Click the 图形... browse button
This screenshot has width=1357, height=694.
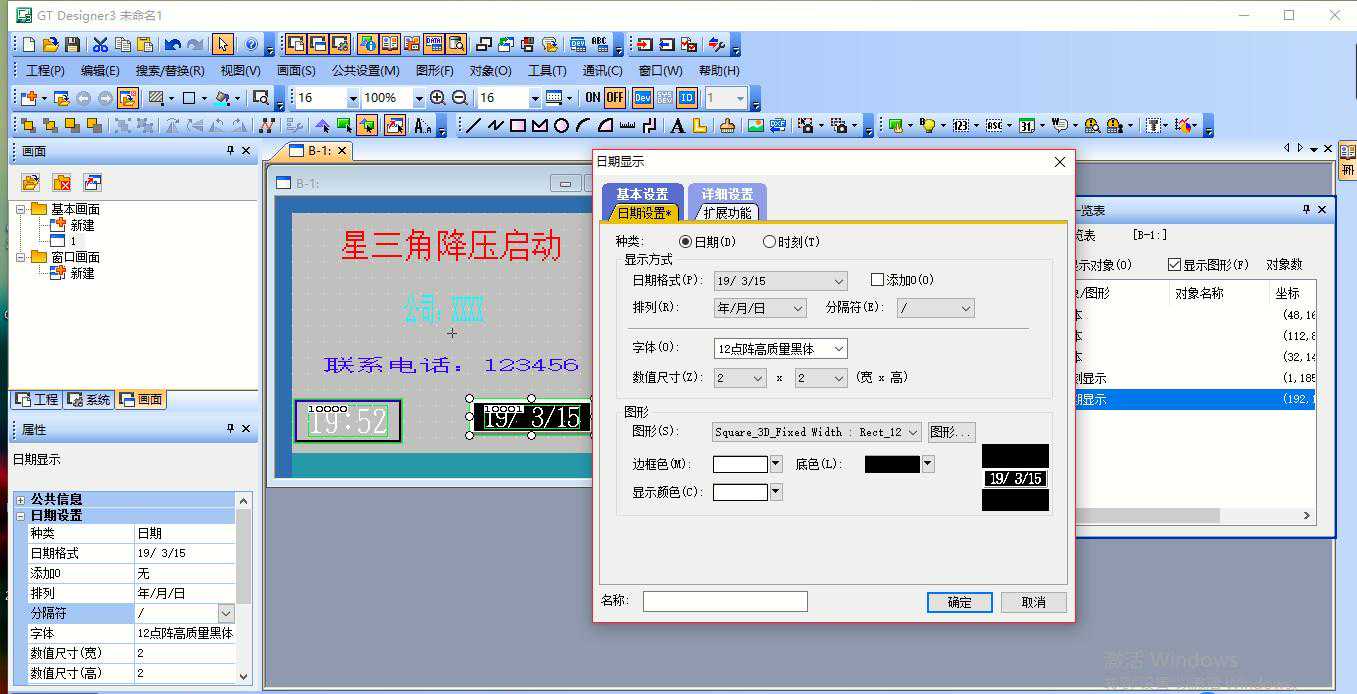(x=951, y=432)
